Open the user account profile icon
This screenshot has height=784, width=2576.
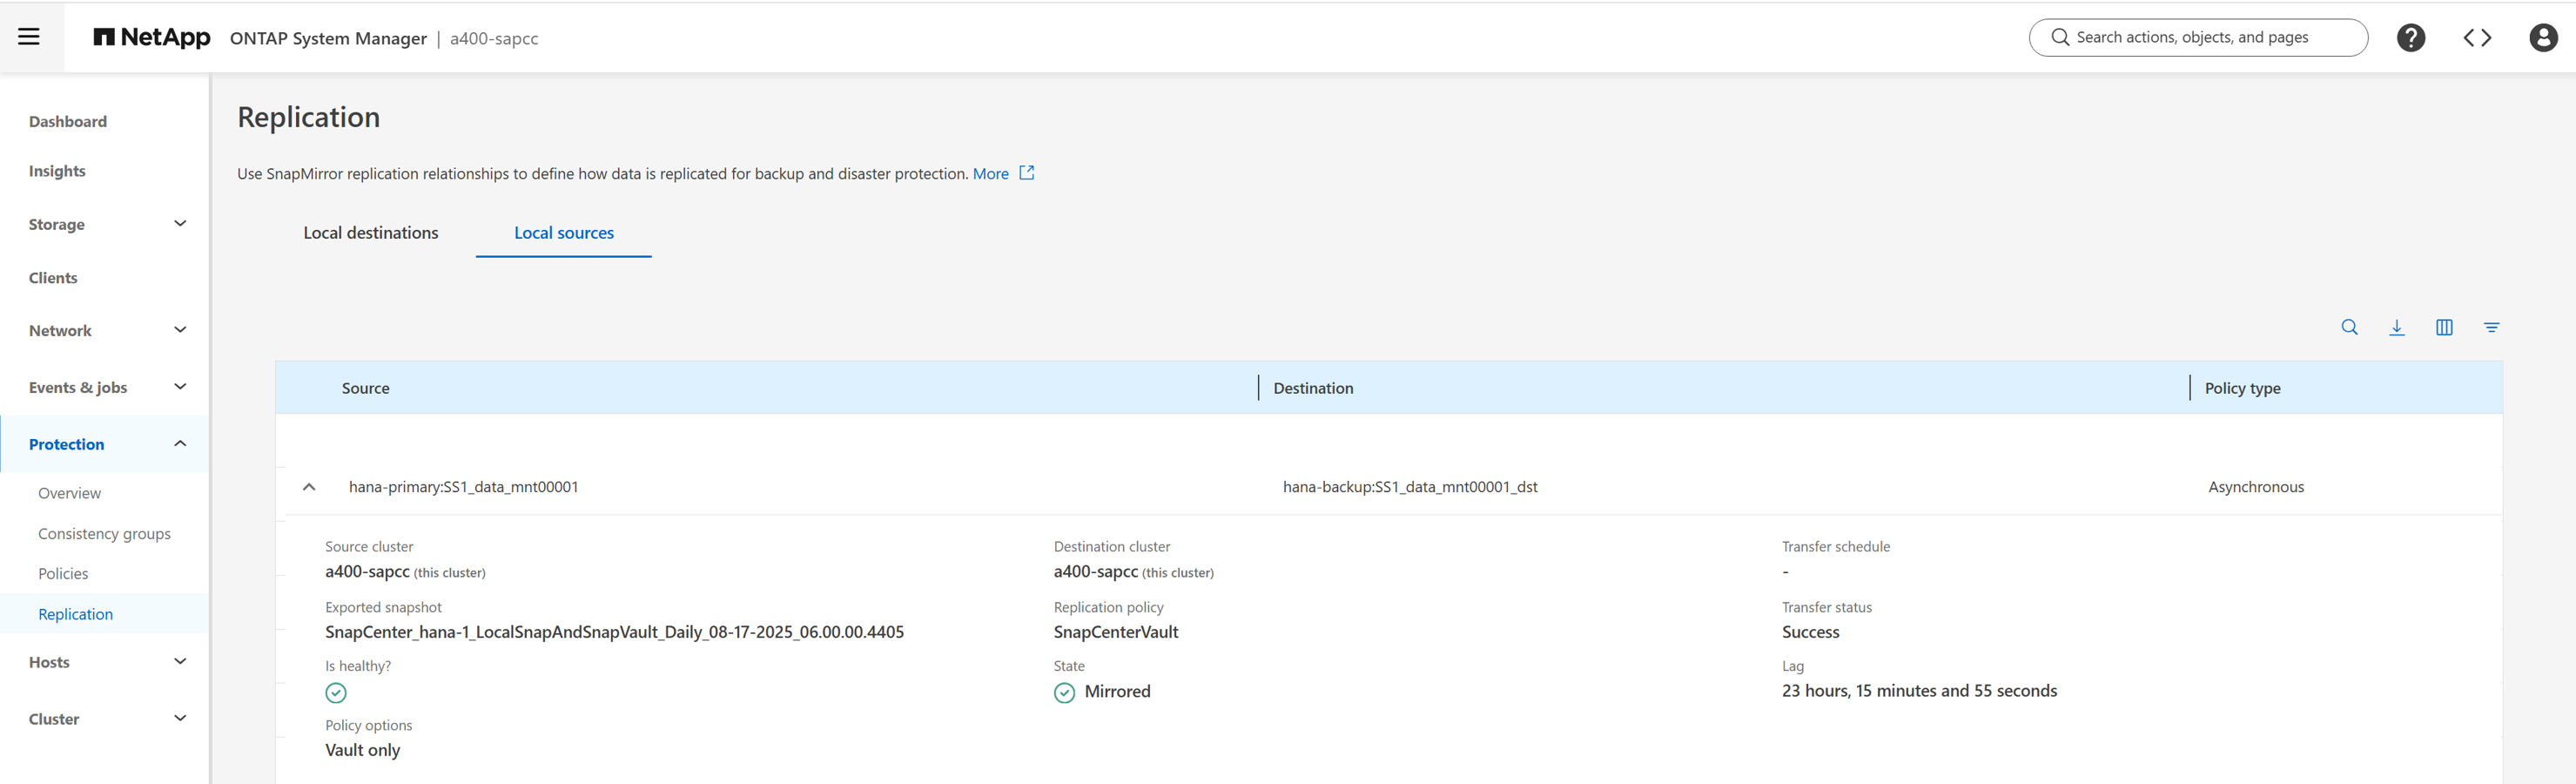tap(2543, 38)
